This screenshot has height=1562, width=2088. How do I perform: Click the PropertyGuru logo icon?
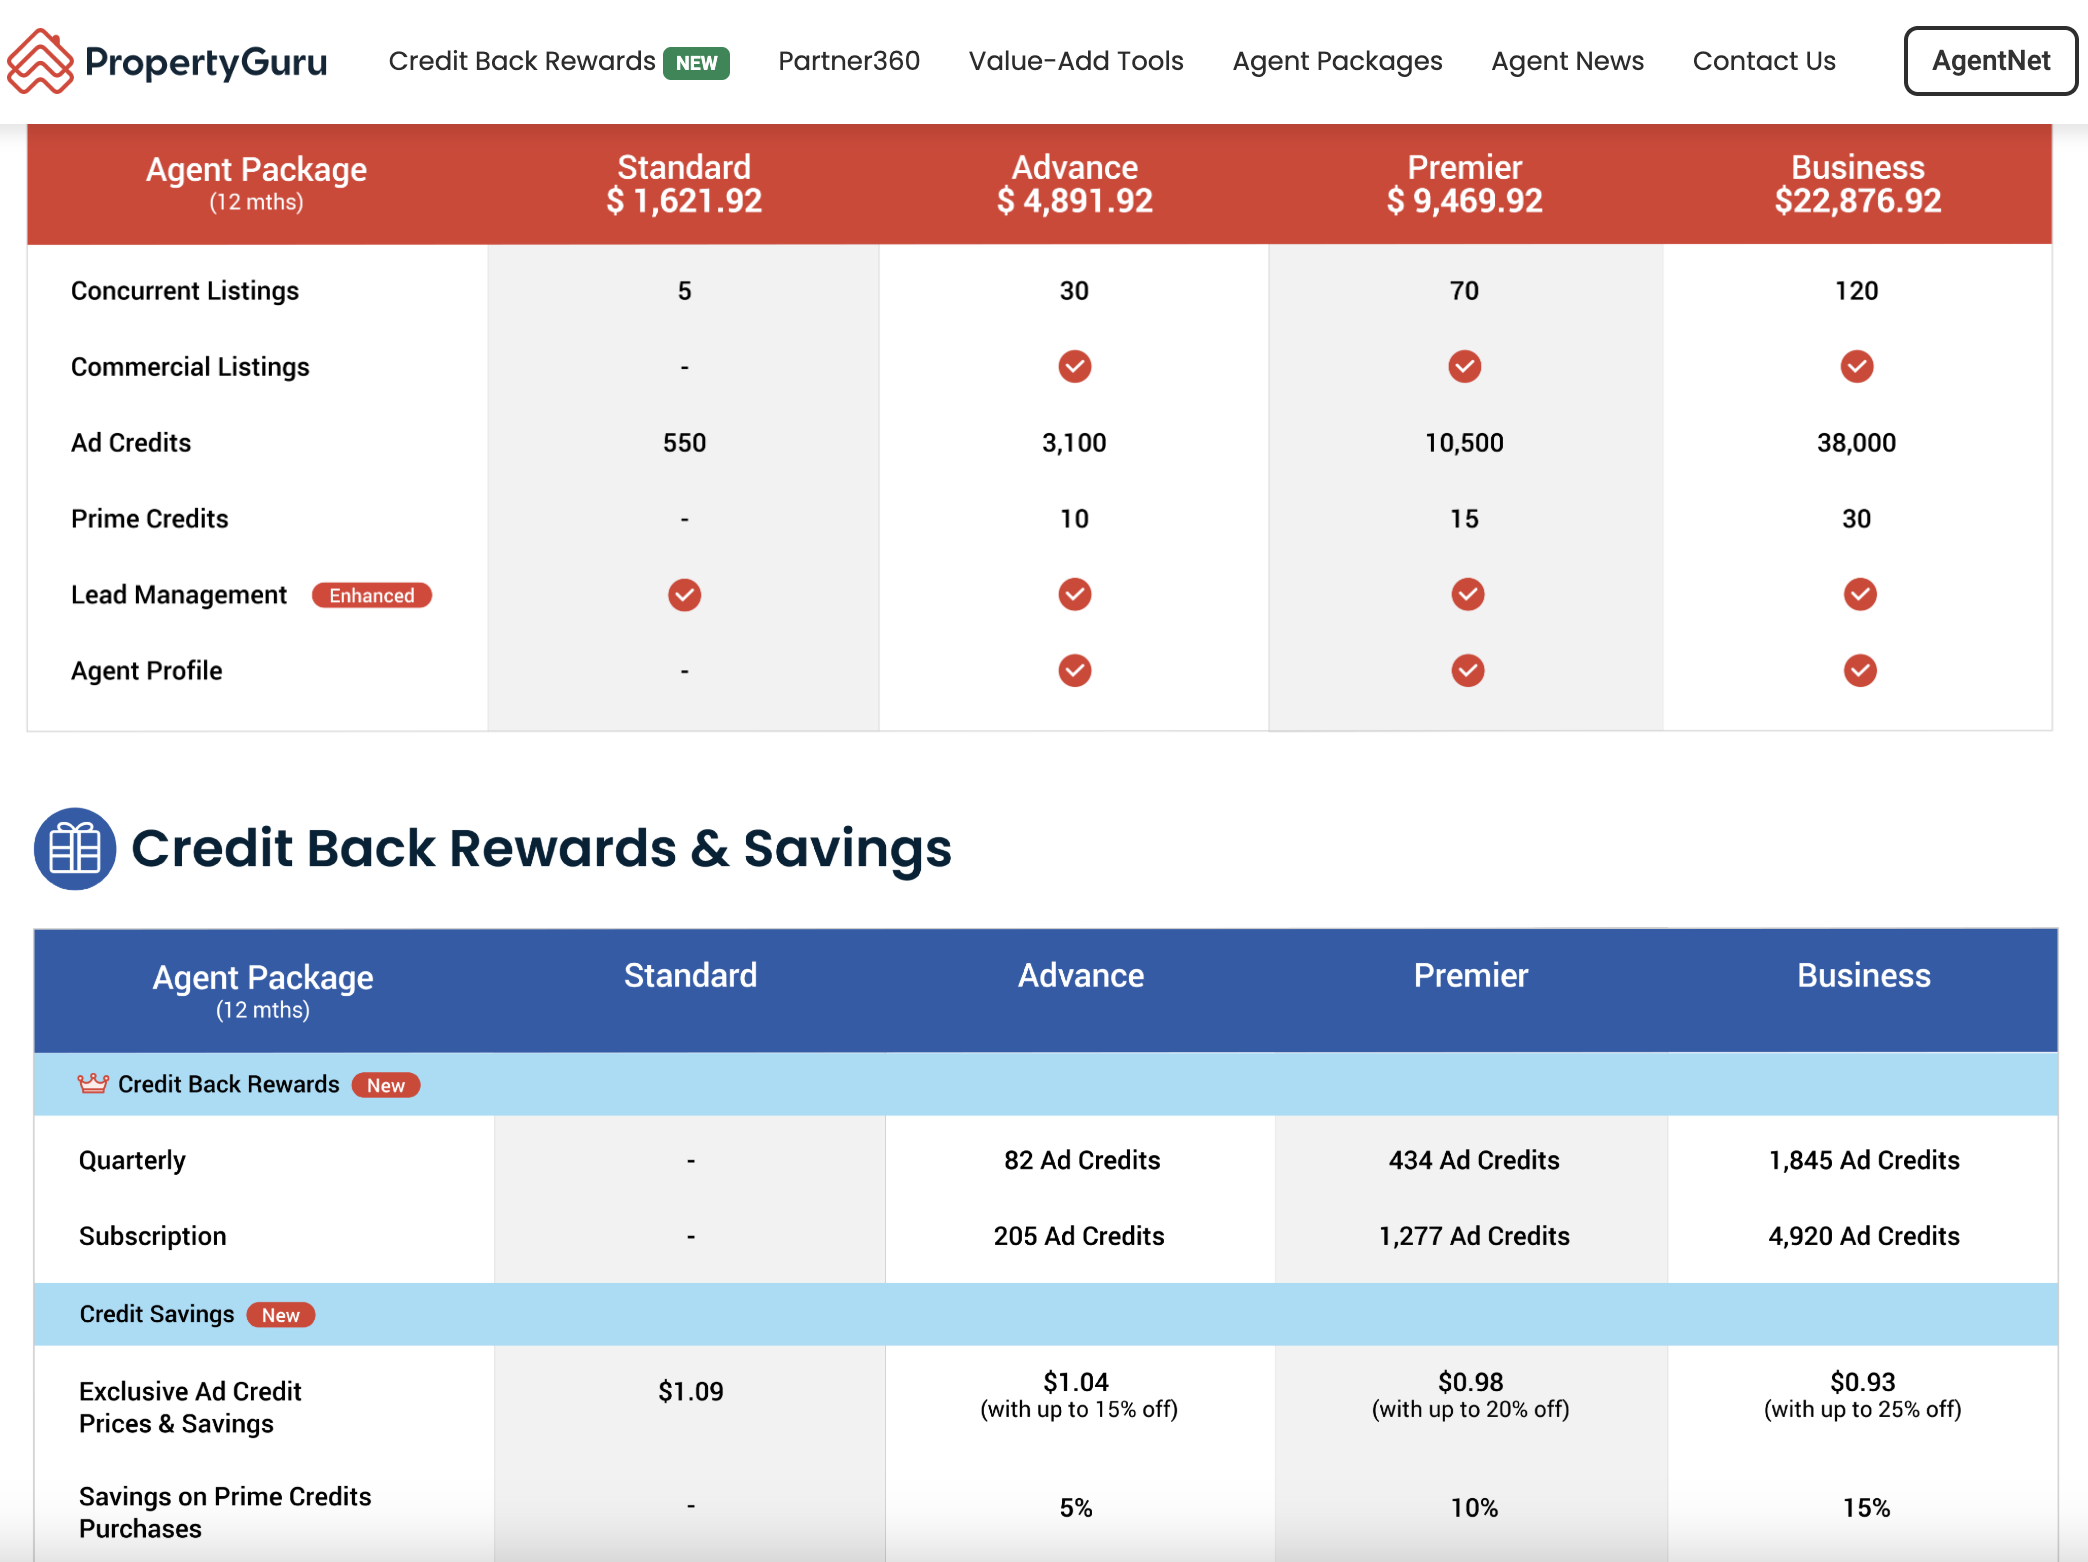click(x=40, y=61)
